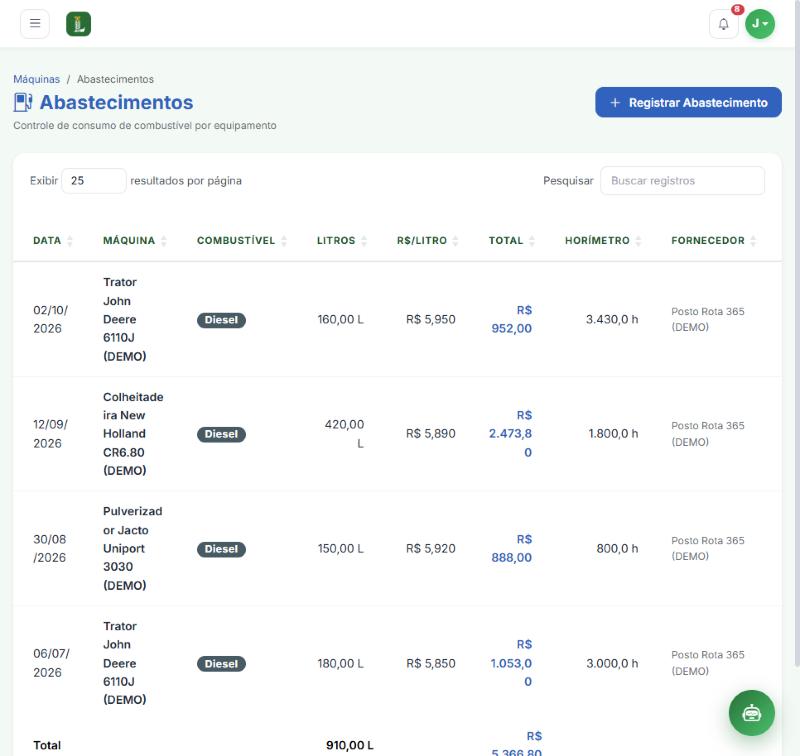
Task: Sort table by Data column
Action: [53, 240]
